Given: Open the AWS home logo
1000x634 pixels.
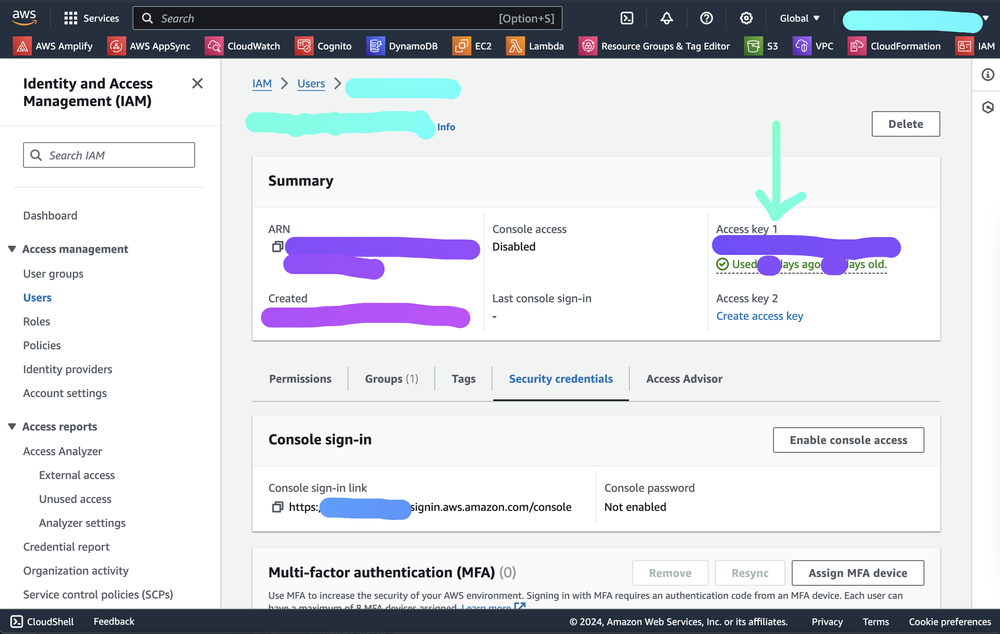Looking at the screenshot, I should point(24,18).
